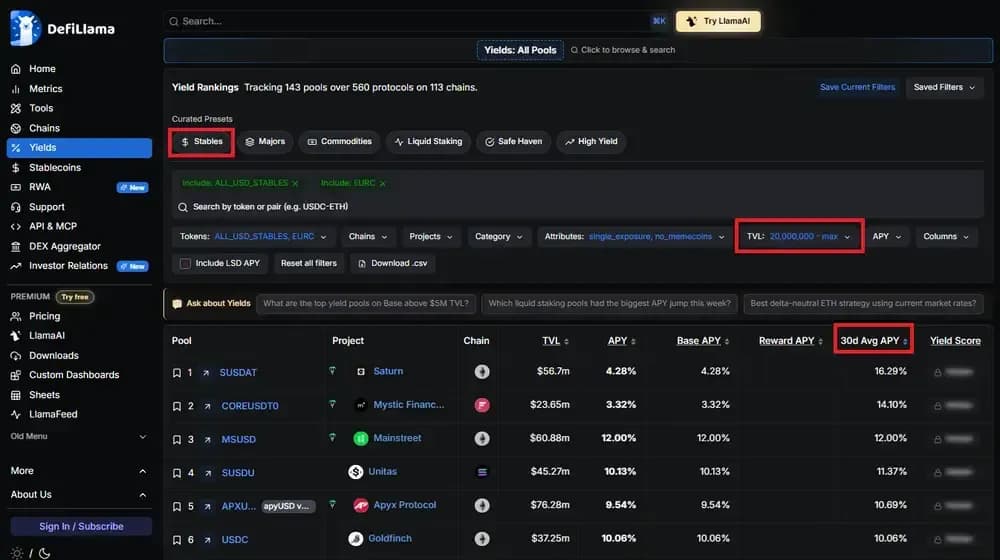Open the Attributes filter dropdown
This screenshot has height=560, width=1000.
(635, 237)
